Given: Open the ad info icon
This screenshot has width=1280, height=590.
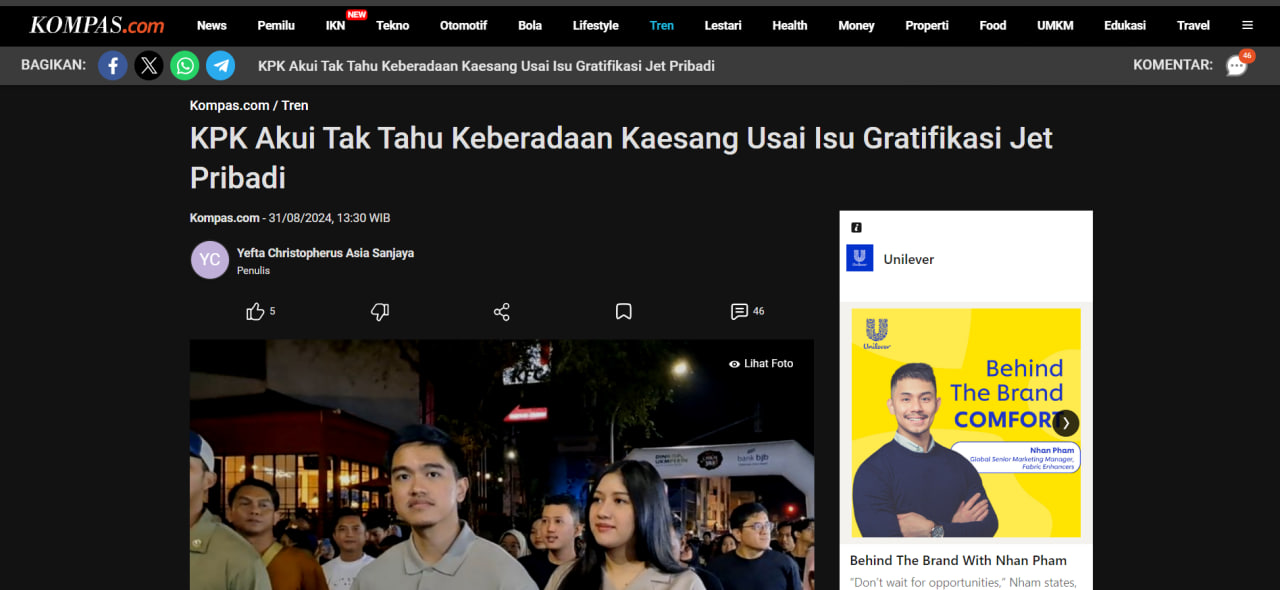Looking at the screenshot, I should (x=856, y=227).
